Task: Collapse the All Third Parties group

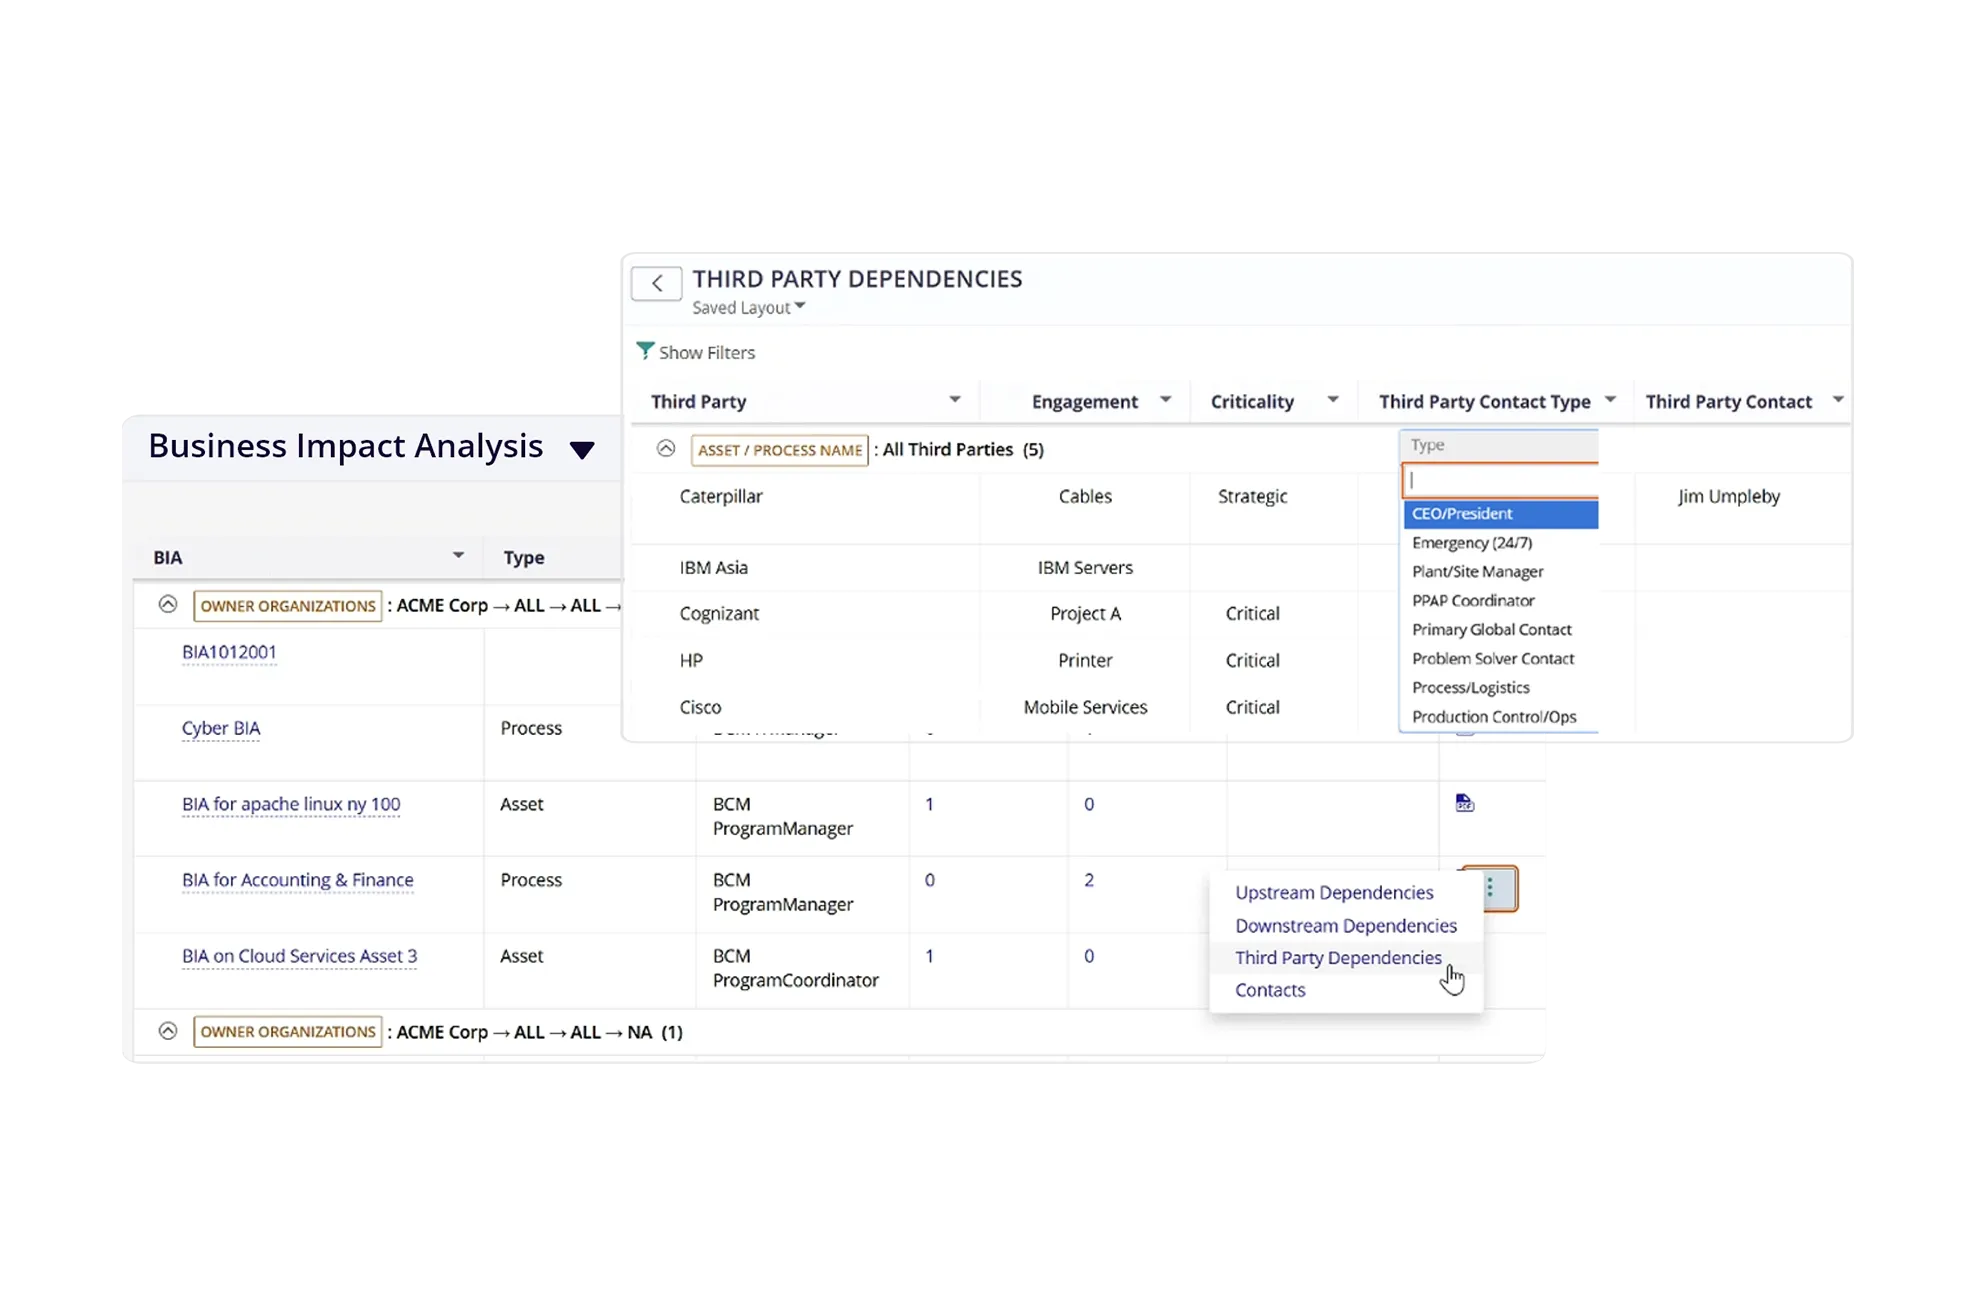Action: [x=666, y=449]
